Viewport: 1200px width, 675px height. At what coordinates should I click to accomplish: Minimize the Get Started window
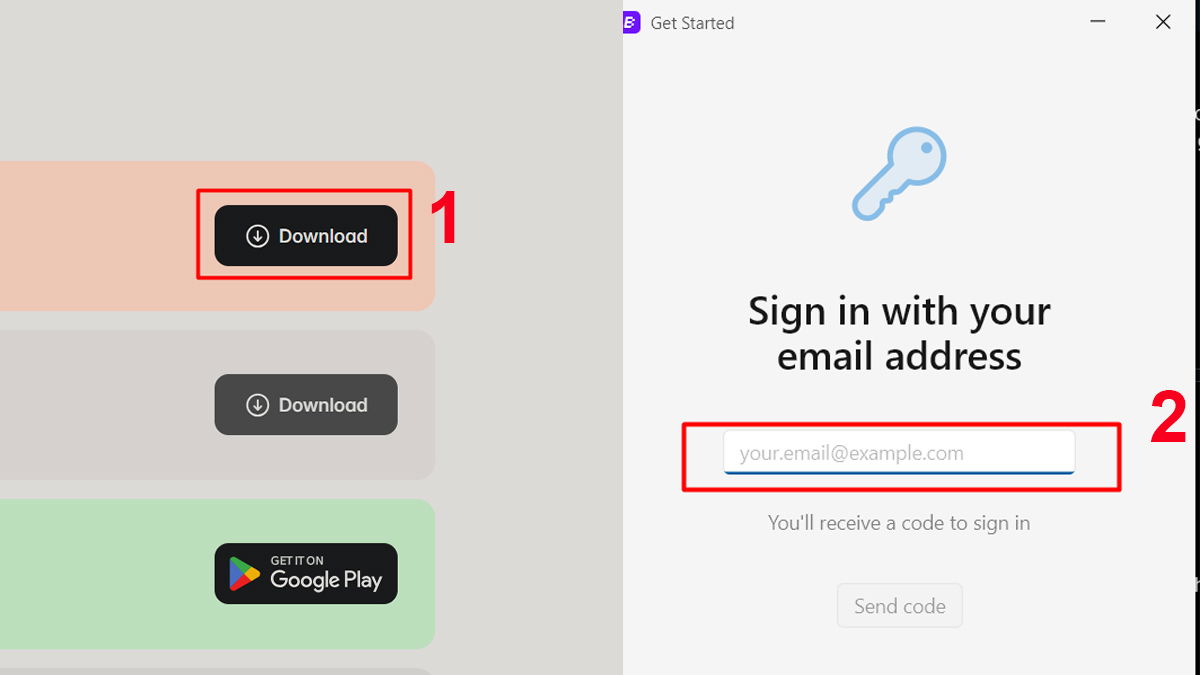point(1098,22)
